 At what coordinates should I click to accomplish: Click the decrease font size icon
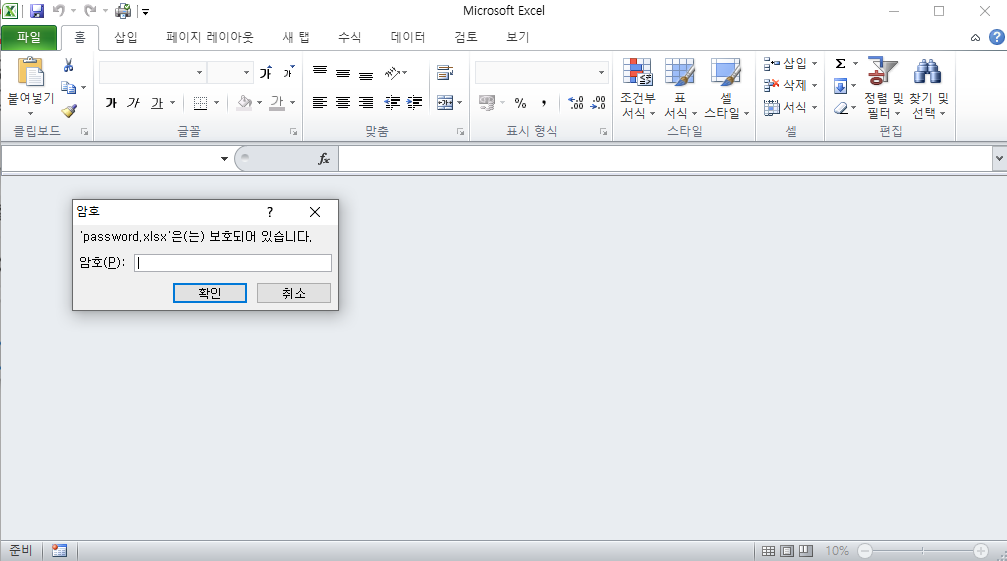tap(289, 73)
